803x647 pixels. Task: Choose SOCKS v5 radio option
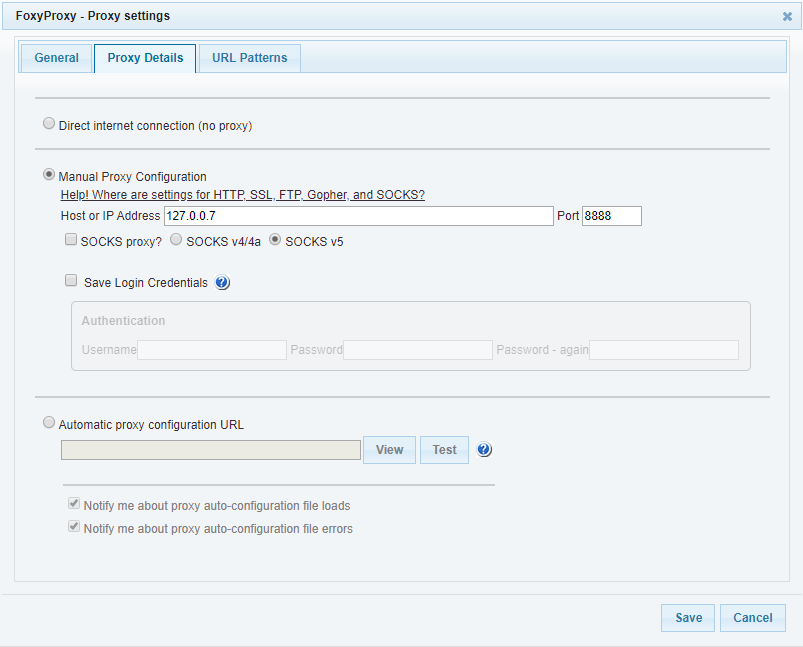click(x=275, y=239)
